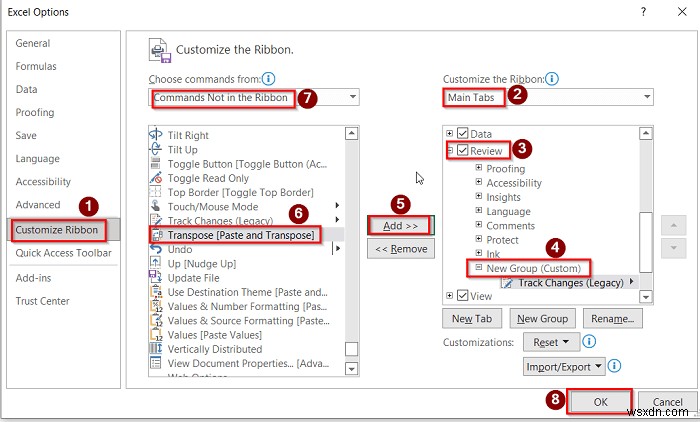The image size is (700, 422).
Task: Click the Tilt Up command icon
Action: [x=156, y=149]
